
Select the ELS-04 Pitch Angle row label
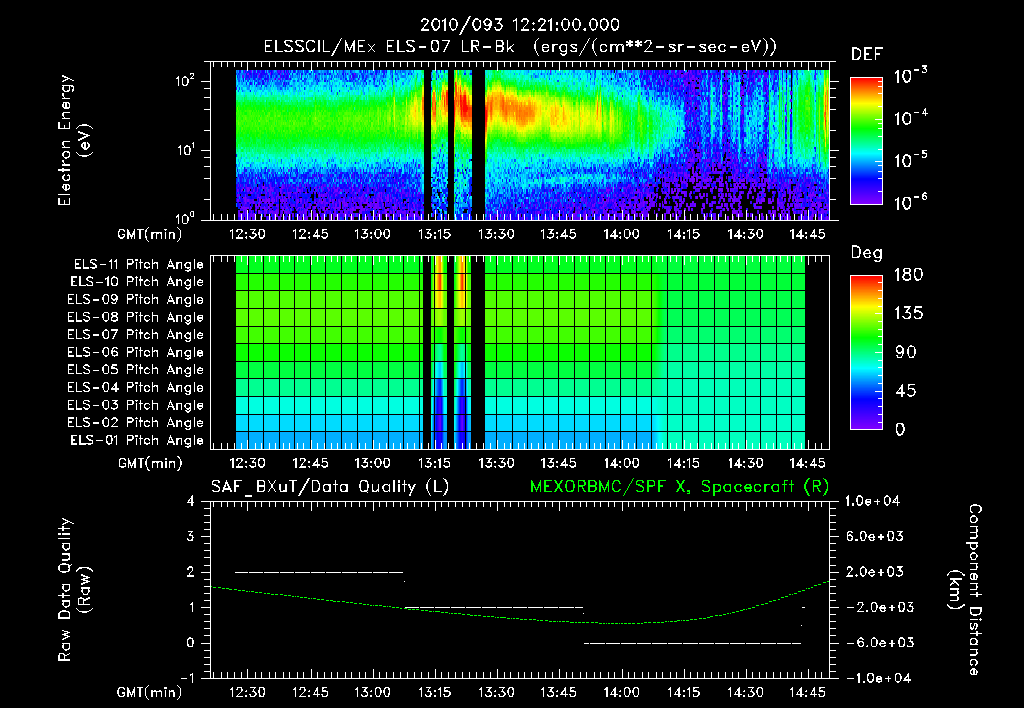(136, 387)
